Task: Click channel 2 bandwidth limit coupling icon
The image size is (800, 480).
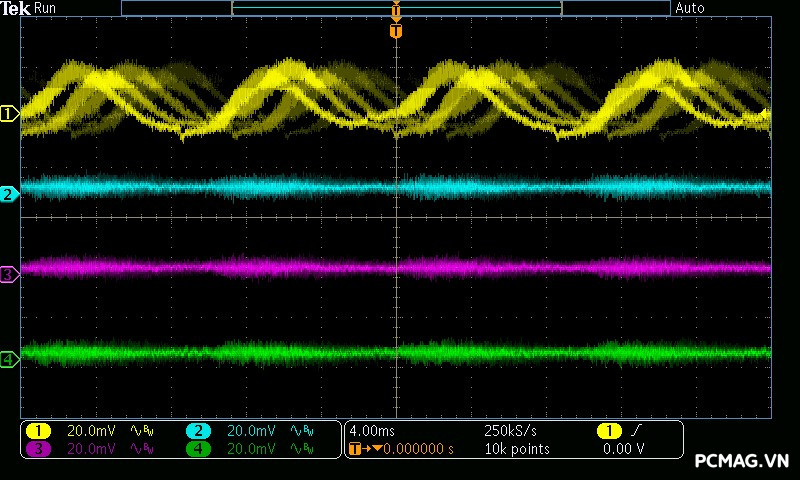Action: (300, 430)
